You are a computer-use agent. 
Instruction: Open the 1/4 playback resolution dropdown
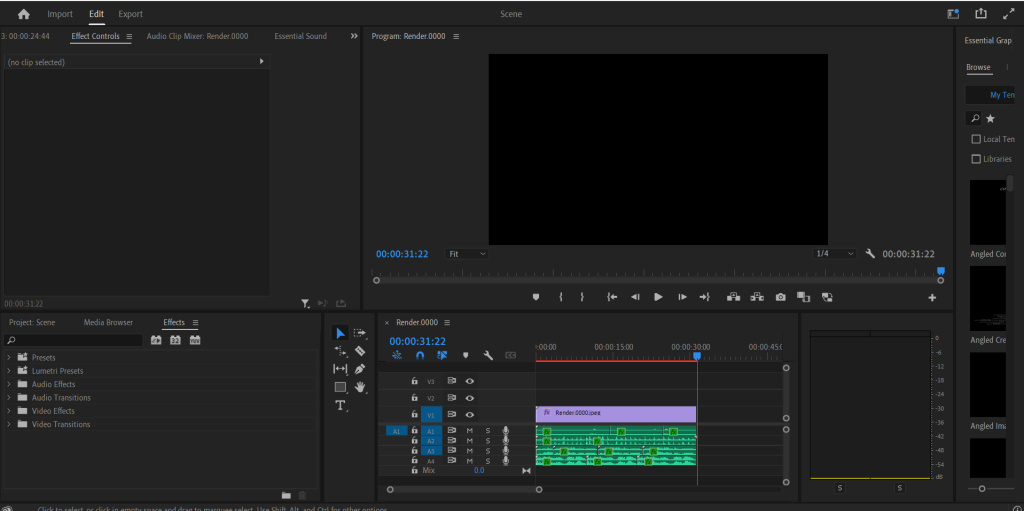(x=834, y=254)
